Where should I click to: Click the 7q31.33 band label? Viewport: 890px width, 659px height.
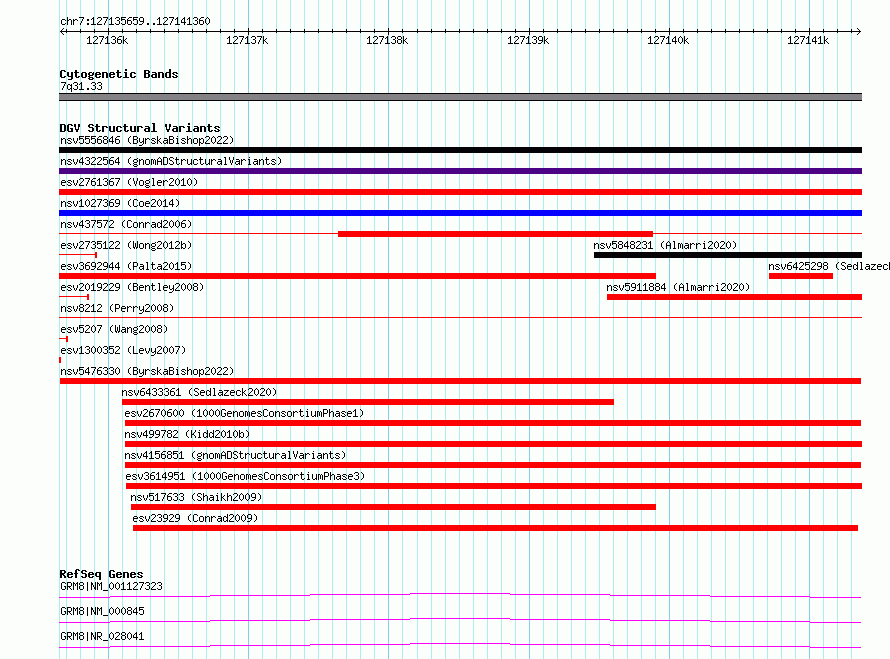(81, 86)
